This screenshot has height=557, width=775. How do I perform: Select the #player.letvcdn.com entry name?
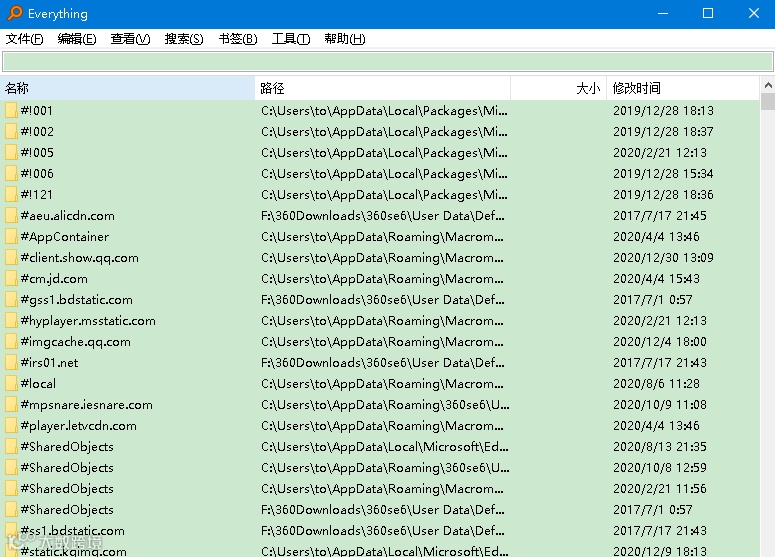point(79,426)
